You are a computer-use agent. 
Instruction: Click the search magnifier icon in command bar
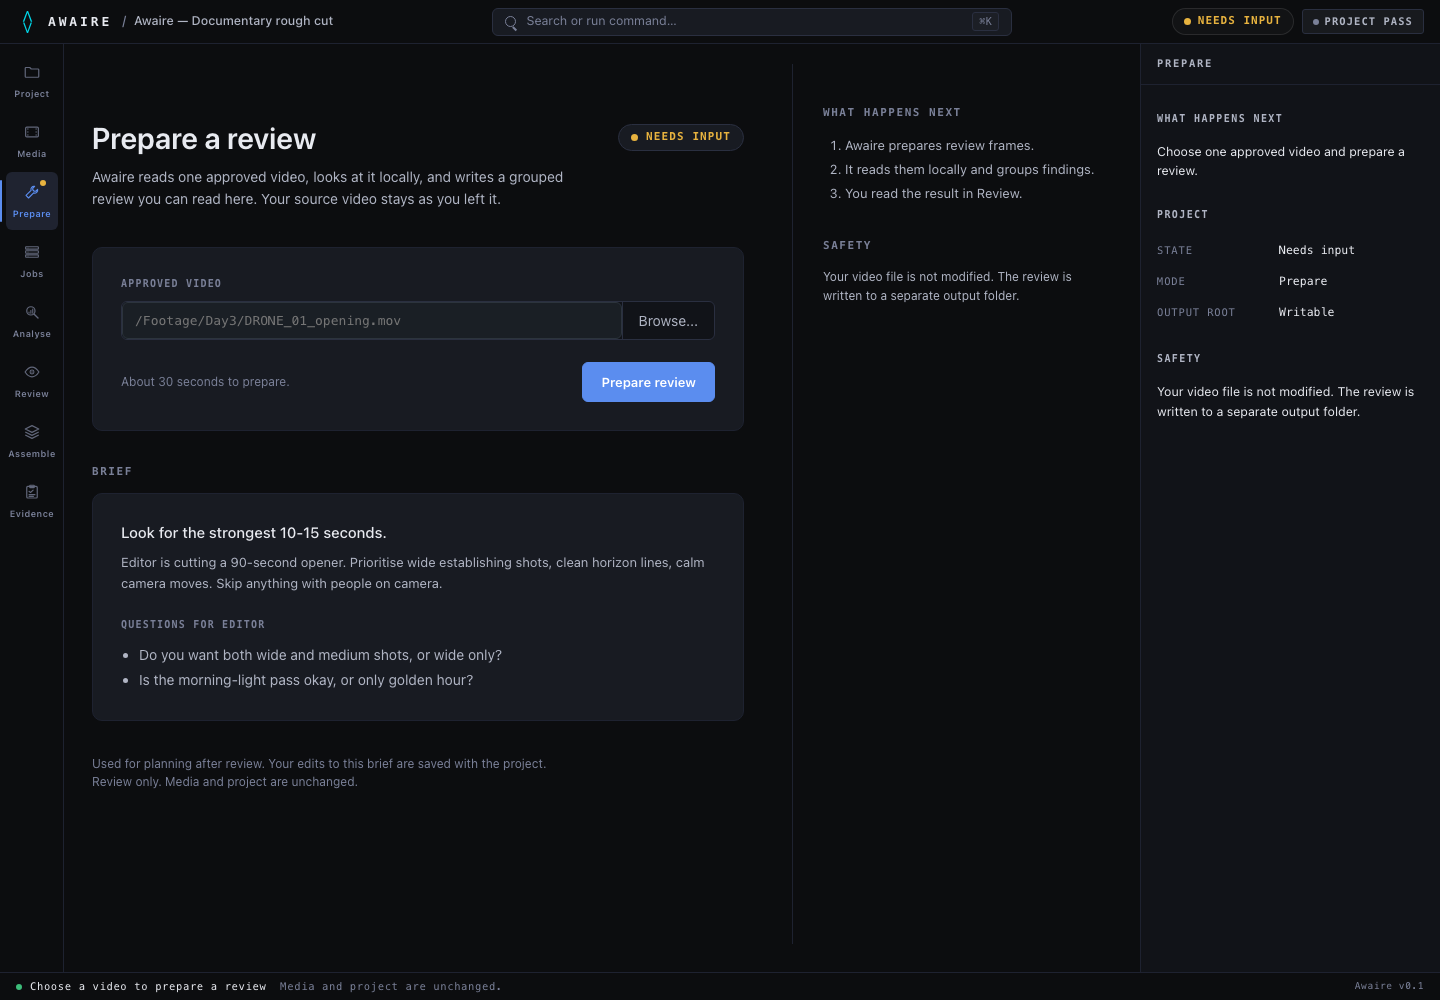511,22
